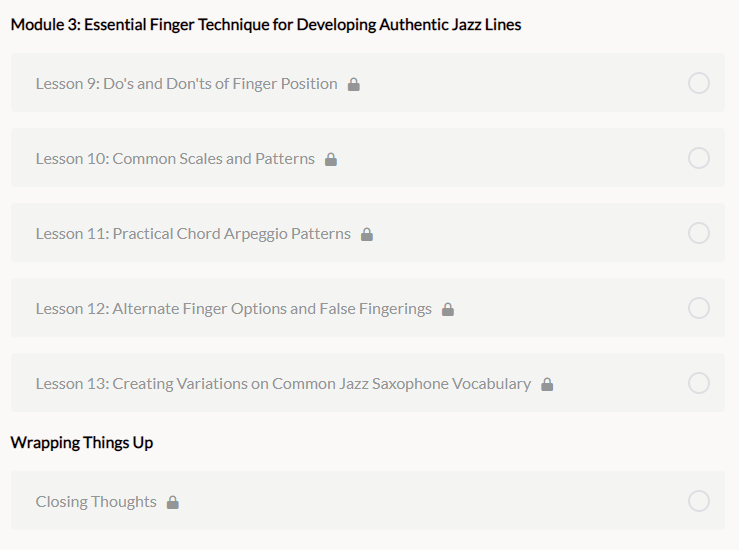Click the lock icon next to Lesson 11

(367, 234)
